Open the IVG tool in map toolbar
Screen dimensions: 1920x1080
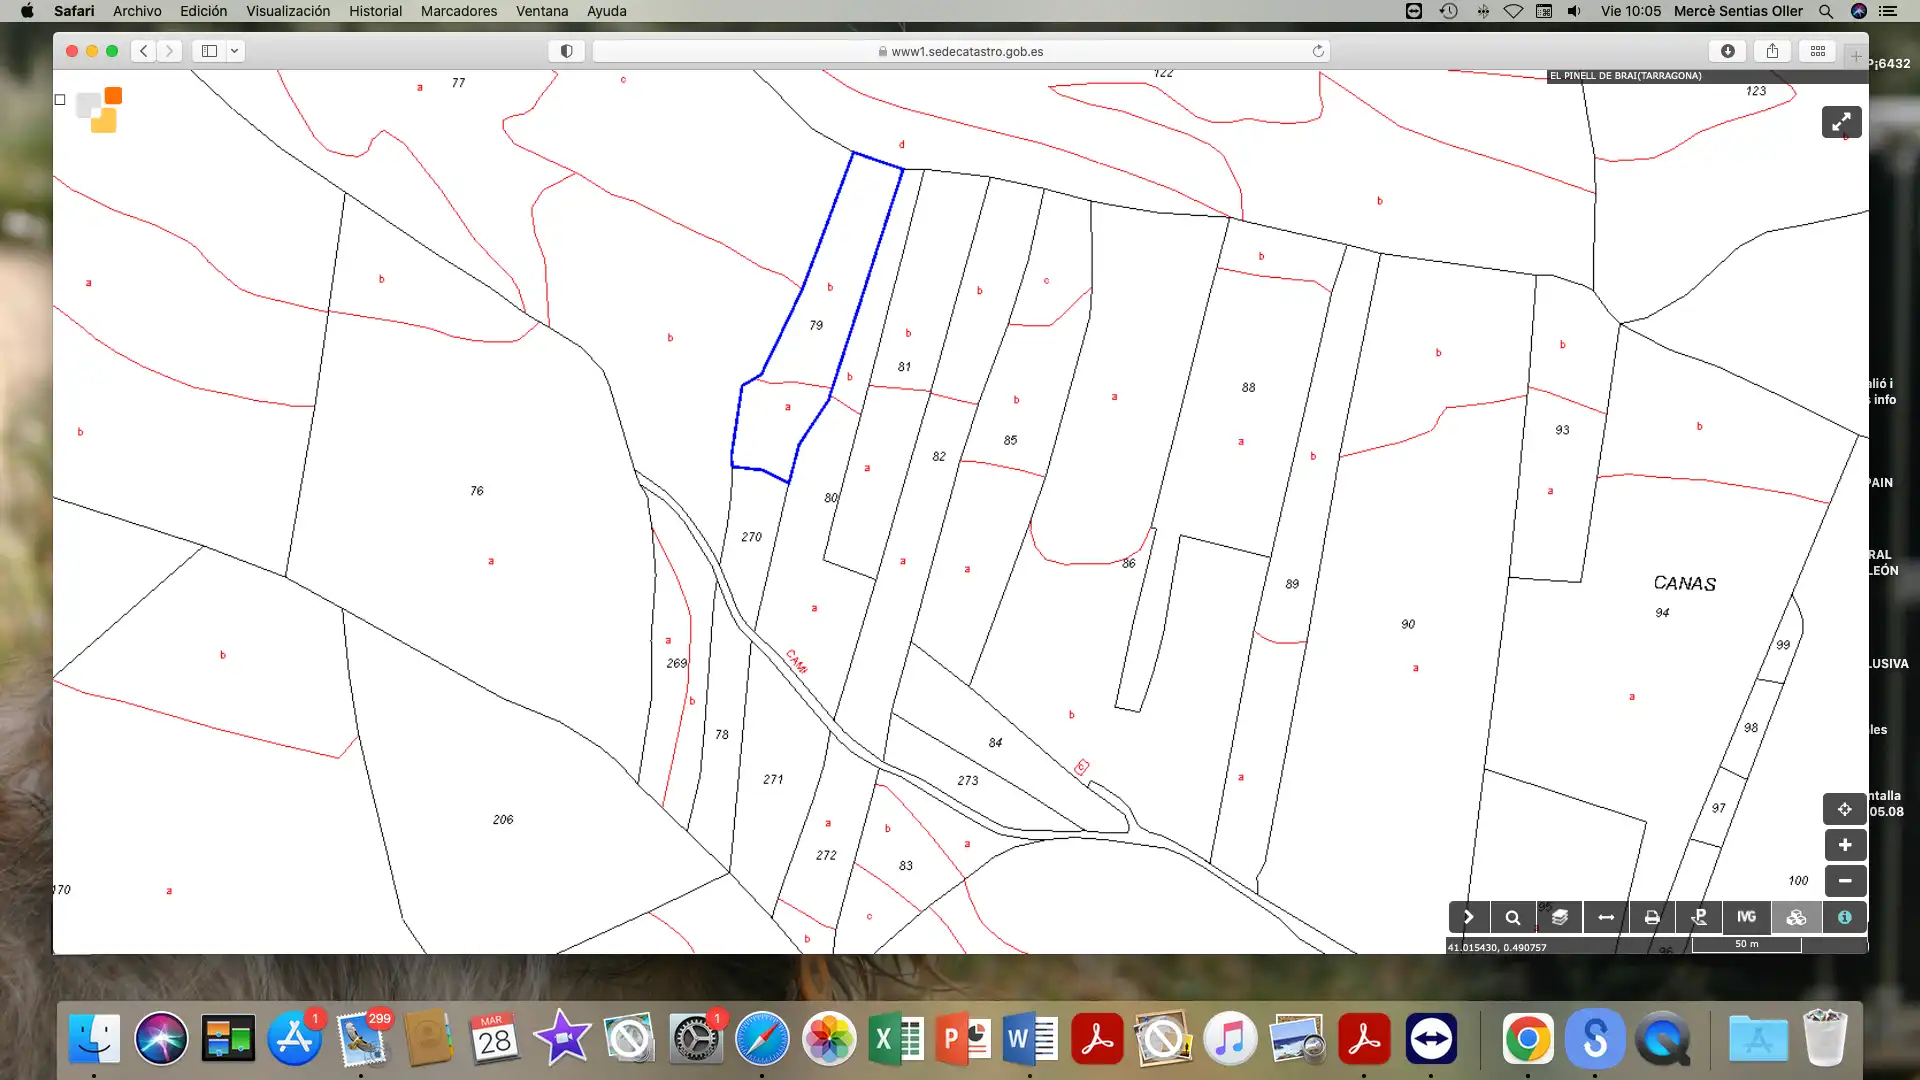(x=1746, y=917)
